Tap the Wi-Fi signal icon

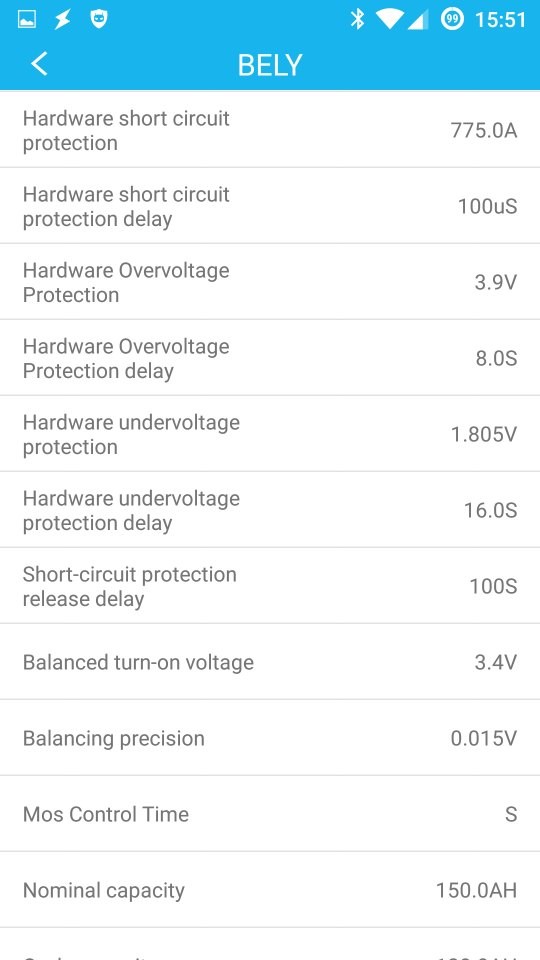pos(389,20)
